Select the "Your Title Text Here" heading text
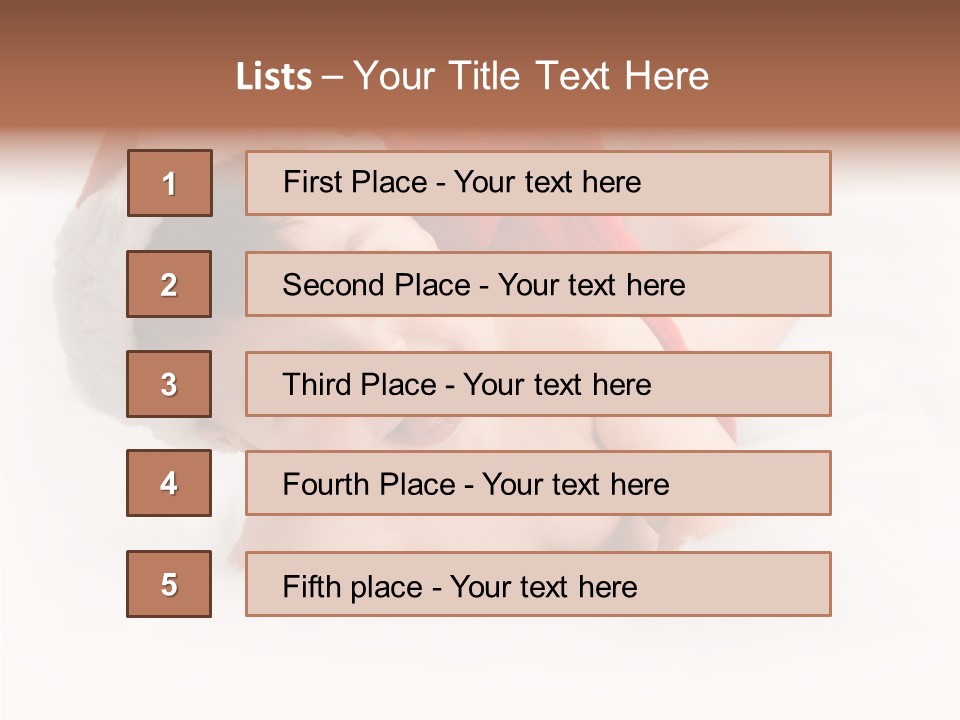This screenshot has height=720, width=960. pos(531,76)
